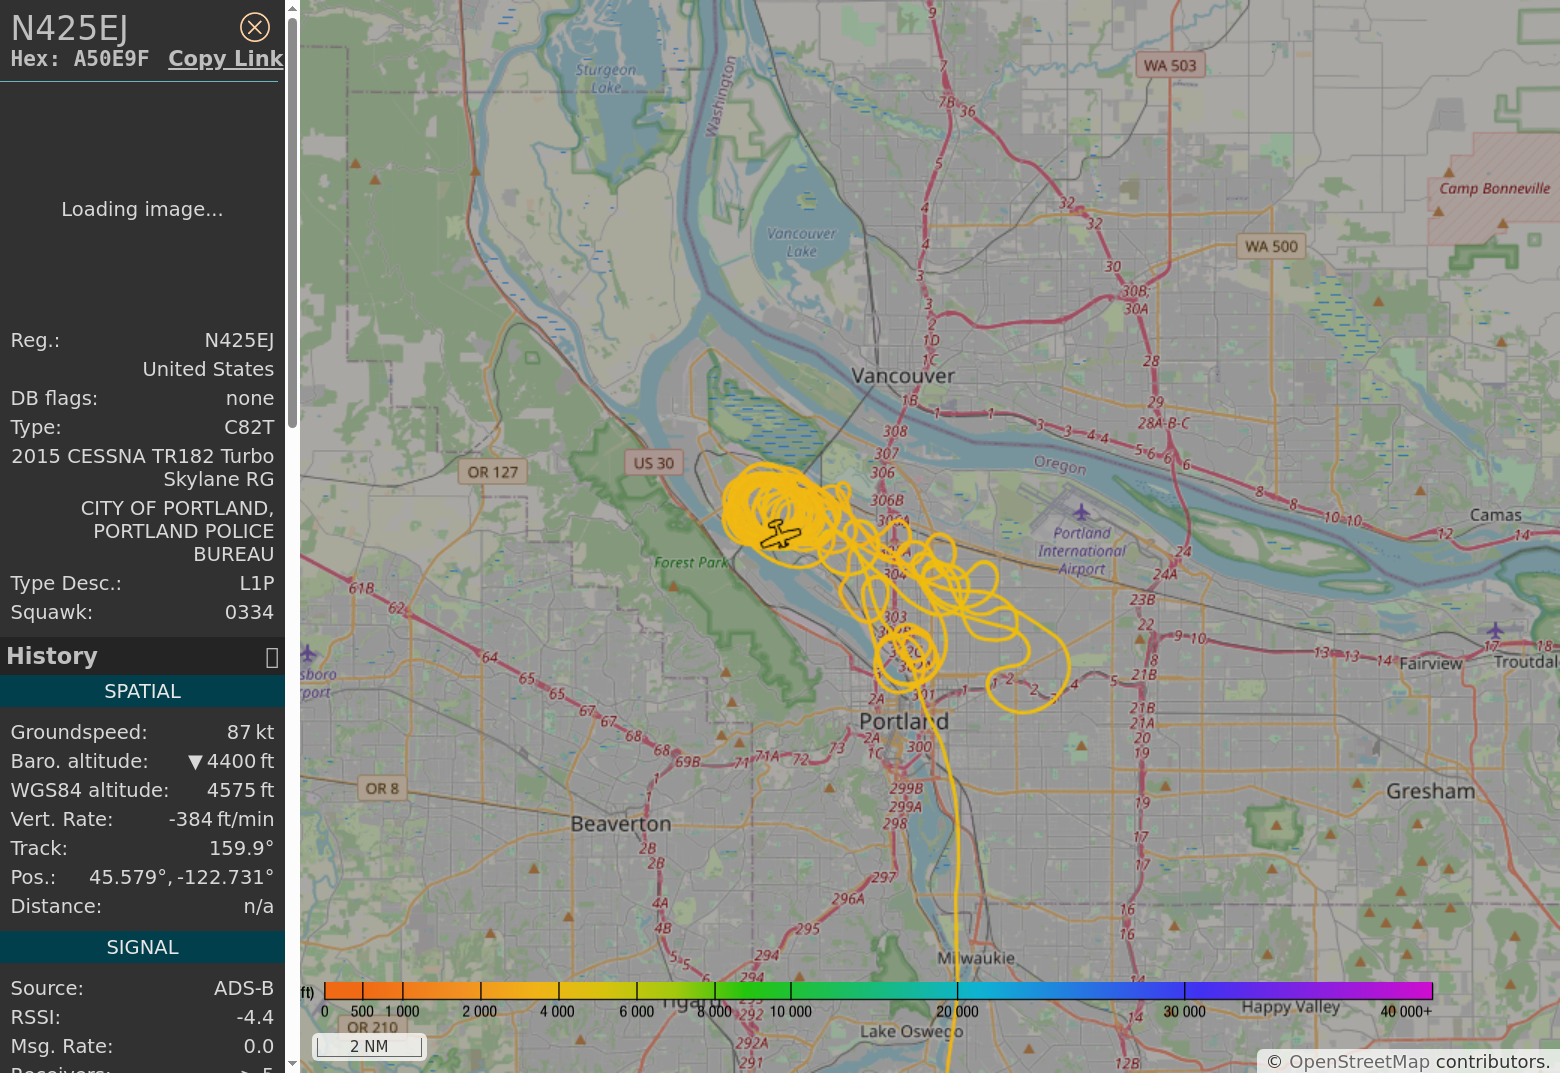Click the WA 503 highway shield
The image size is (1560, 1073).
coord(1170,65)
